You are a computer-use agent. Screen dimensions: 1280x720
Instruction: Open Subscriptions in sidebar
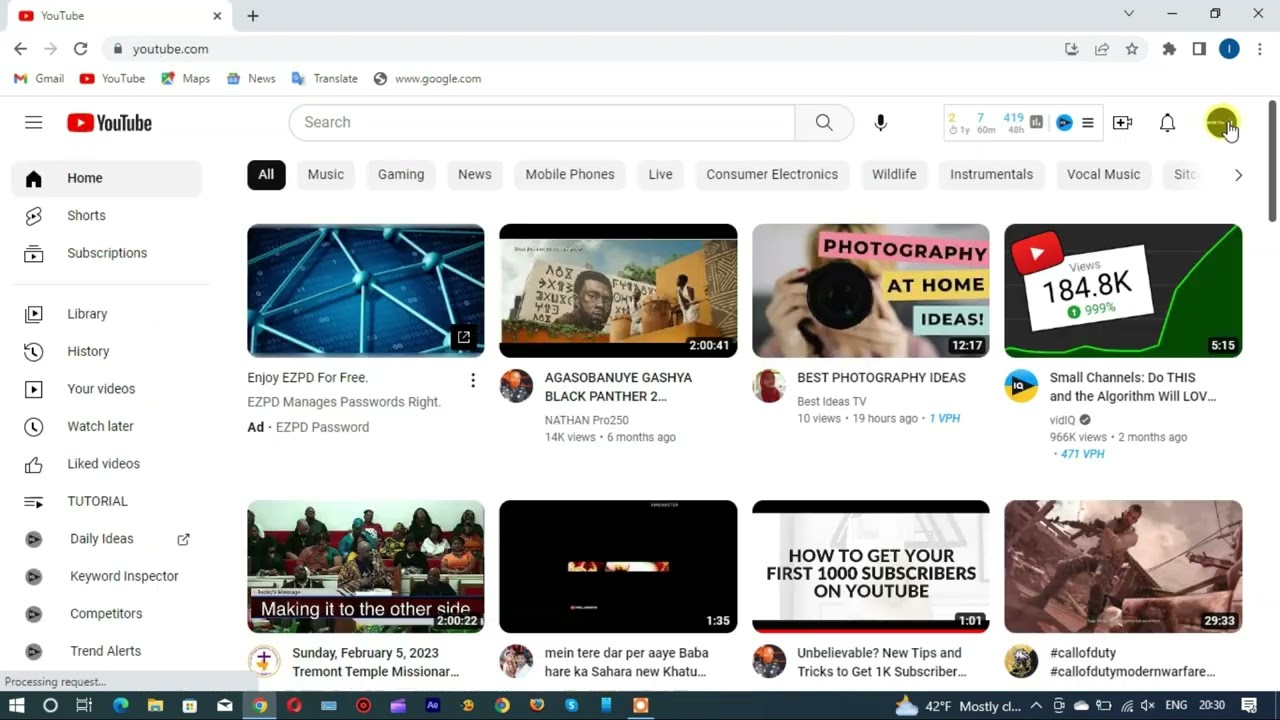coord(107,253)
